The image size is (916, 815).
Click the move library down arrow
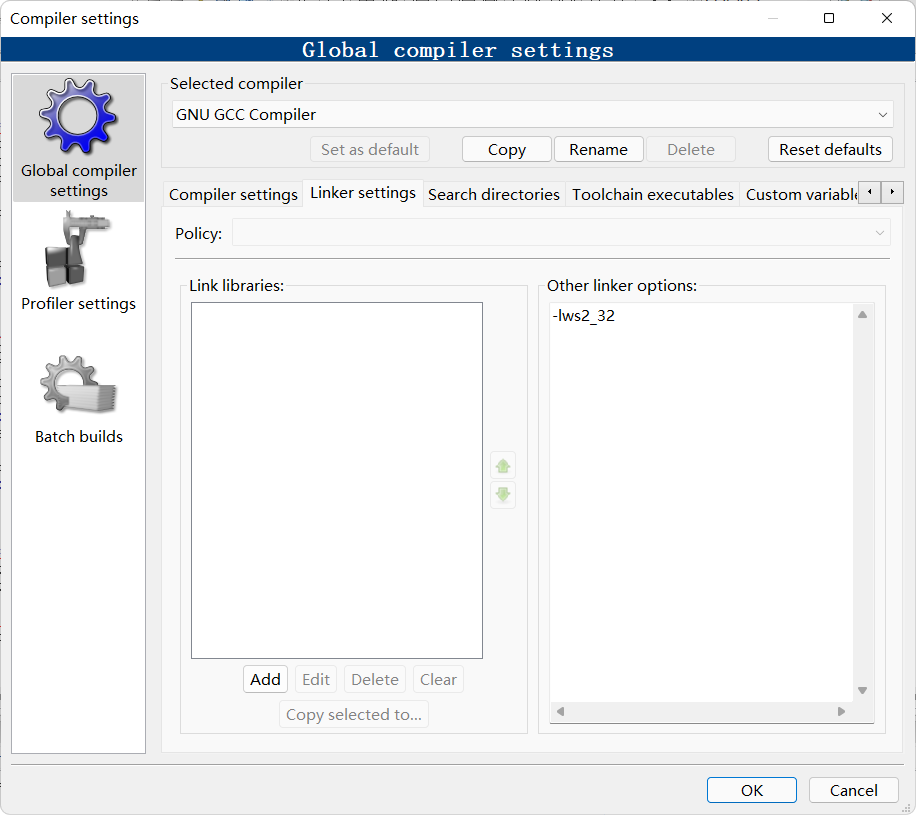click(503, 494)
